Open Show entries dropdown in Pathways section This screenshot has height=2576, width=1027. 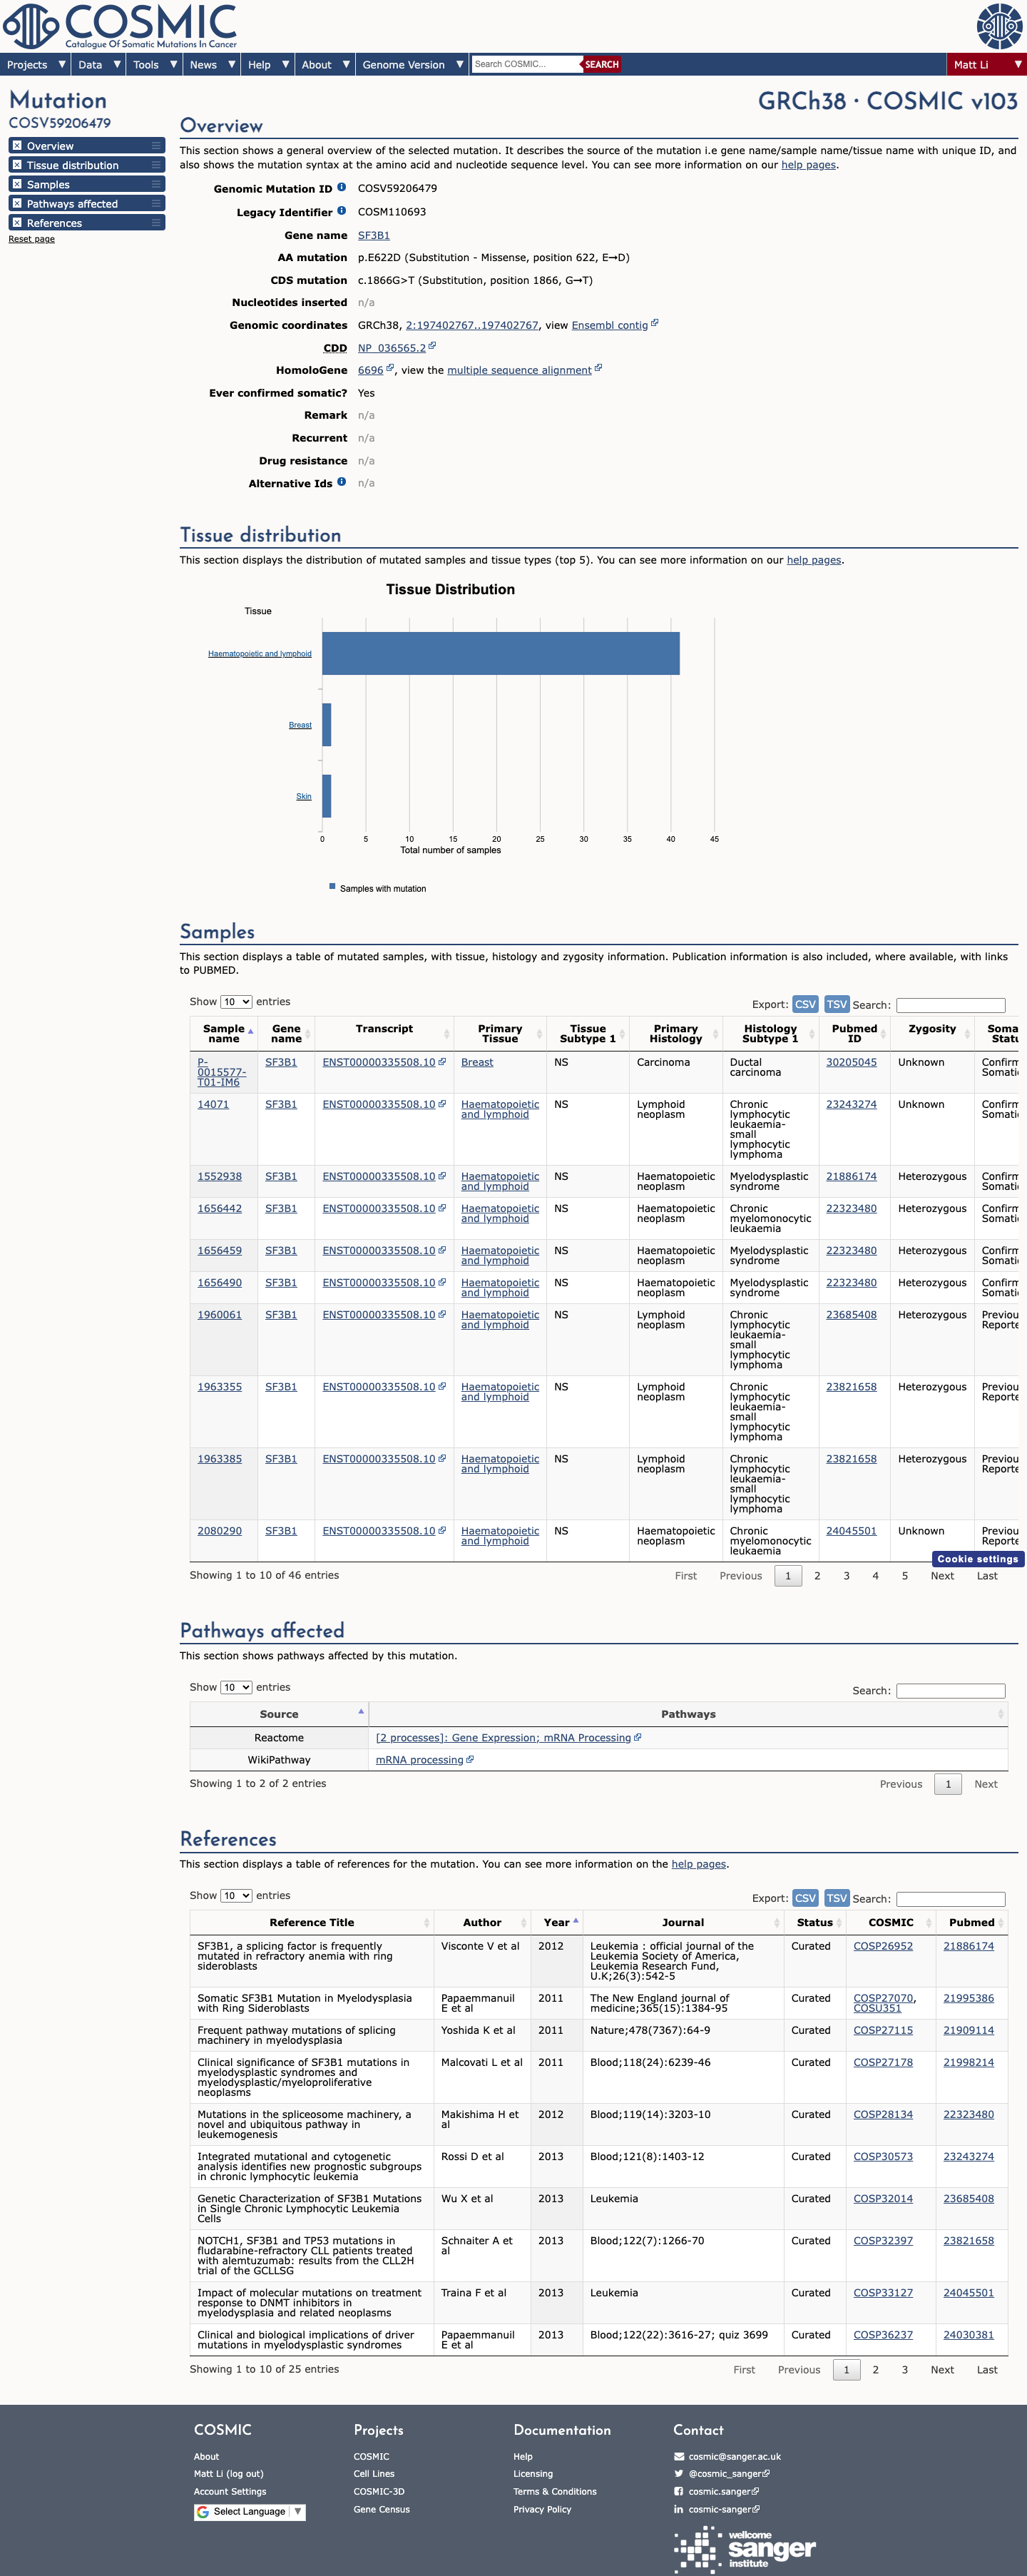[236, 1687]
